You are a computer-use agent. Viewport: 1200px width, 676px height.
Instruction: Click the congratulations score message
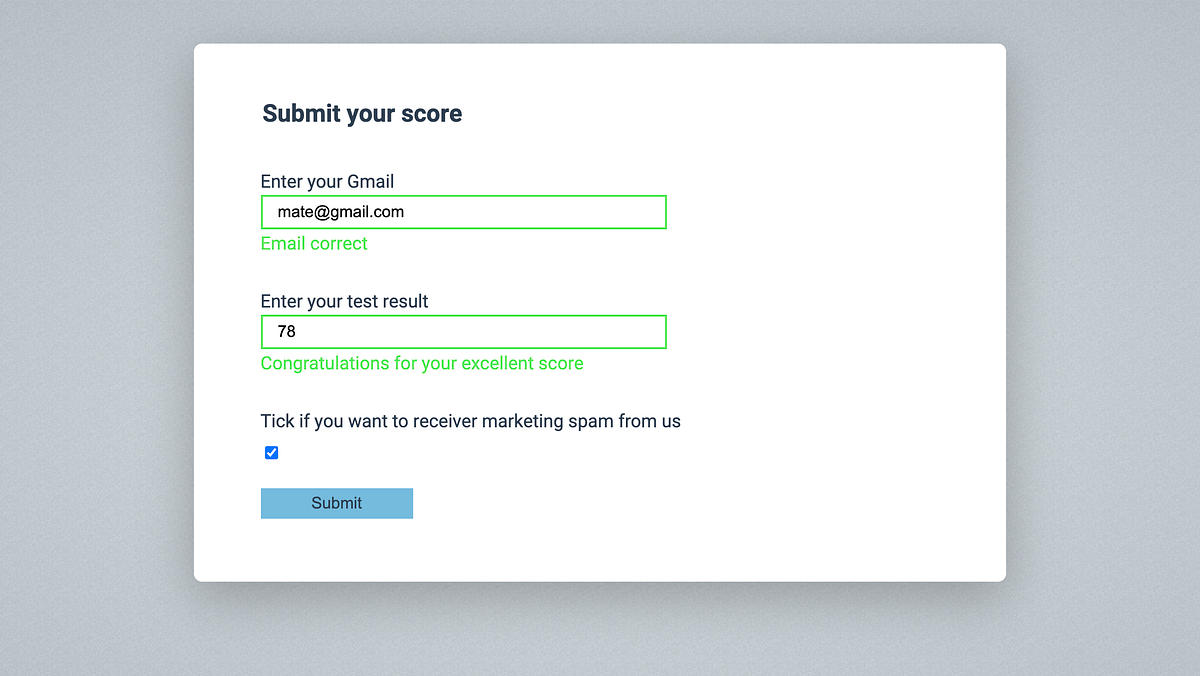(422, 363)
